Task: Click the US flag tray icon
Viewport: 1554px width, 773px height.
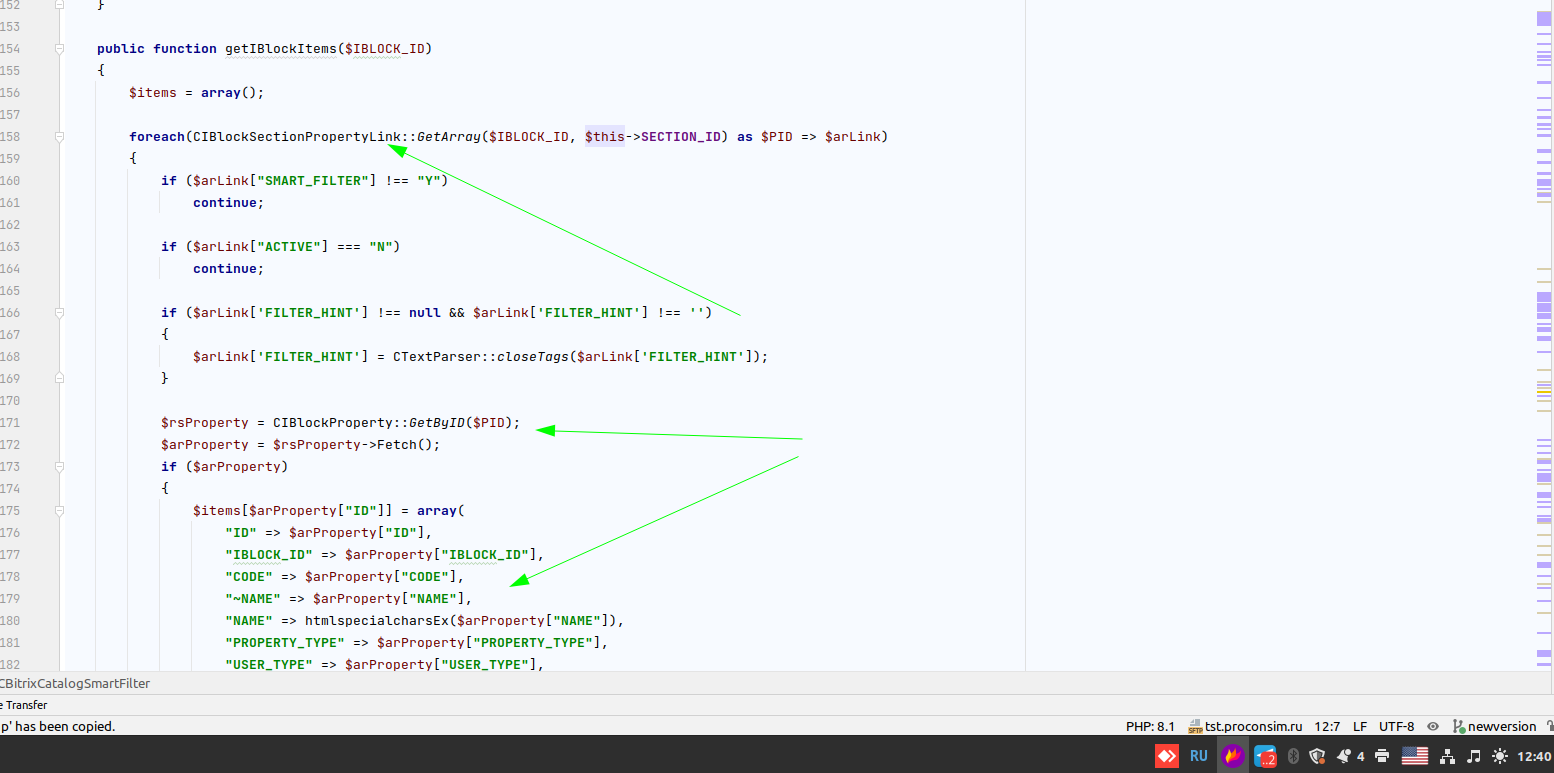Action: tap(1414, 756)
